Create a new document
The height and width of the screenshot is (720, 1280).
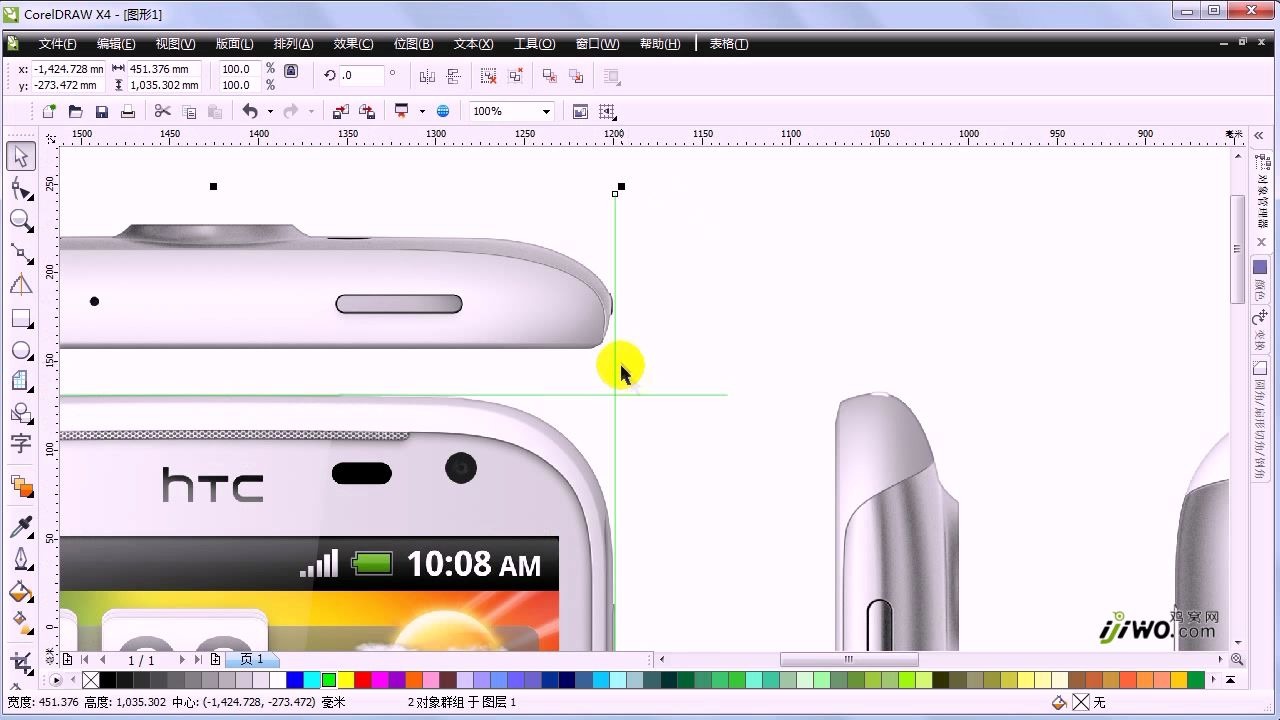click(x=48, y=111)
